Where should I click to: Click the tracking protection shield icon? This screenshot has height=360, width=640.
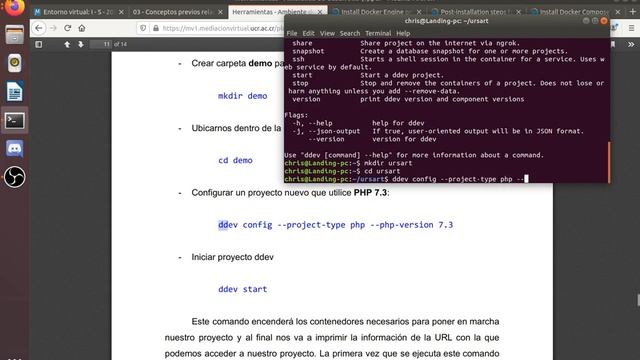[x=143, y=28]
